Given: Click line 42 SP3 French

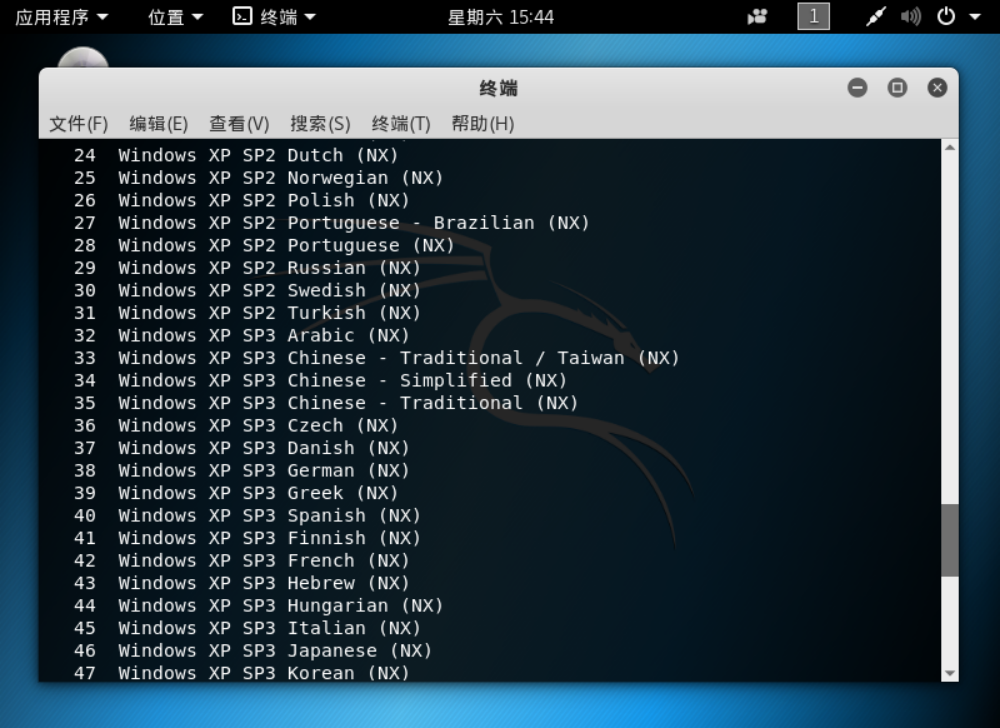Looking at the screenshot, I should coord(242,560).
